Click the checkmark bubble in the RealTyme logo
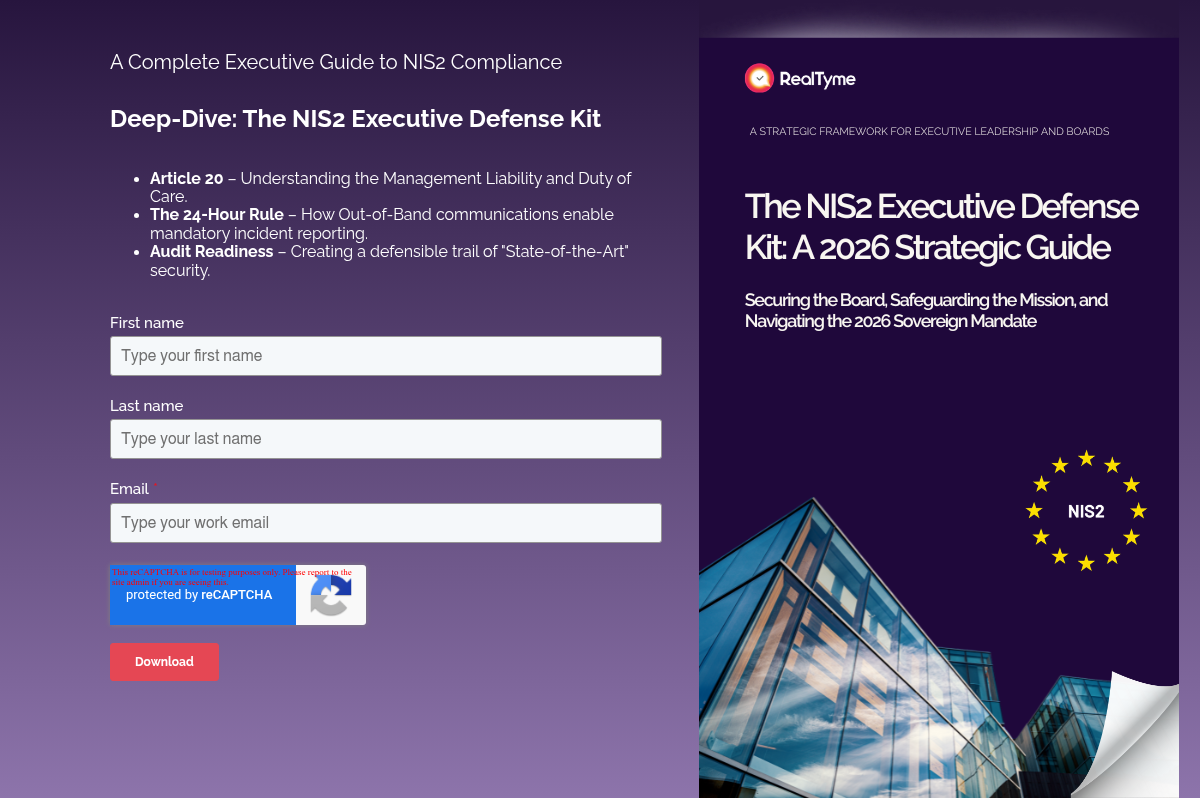This screenshot has height=798, width=1200. click(x=759, y=78)
